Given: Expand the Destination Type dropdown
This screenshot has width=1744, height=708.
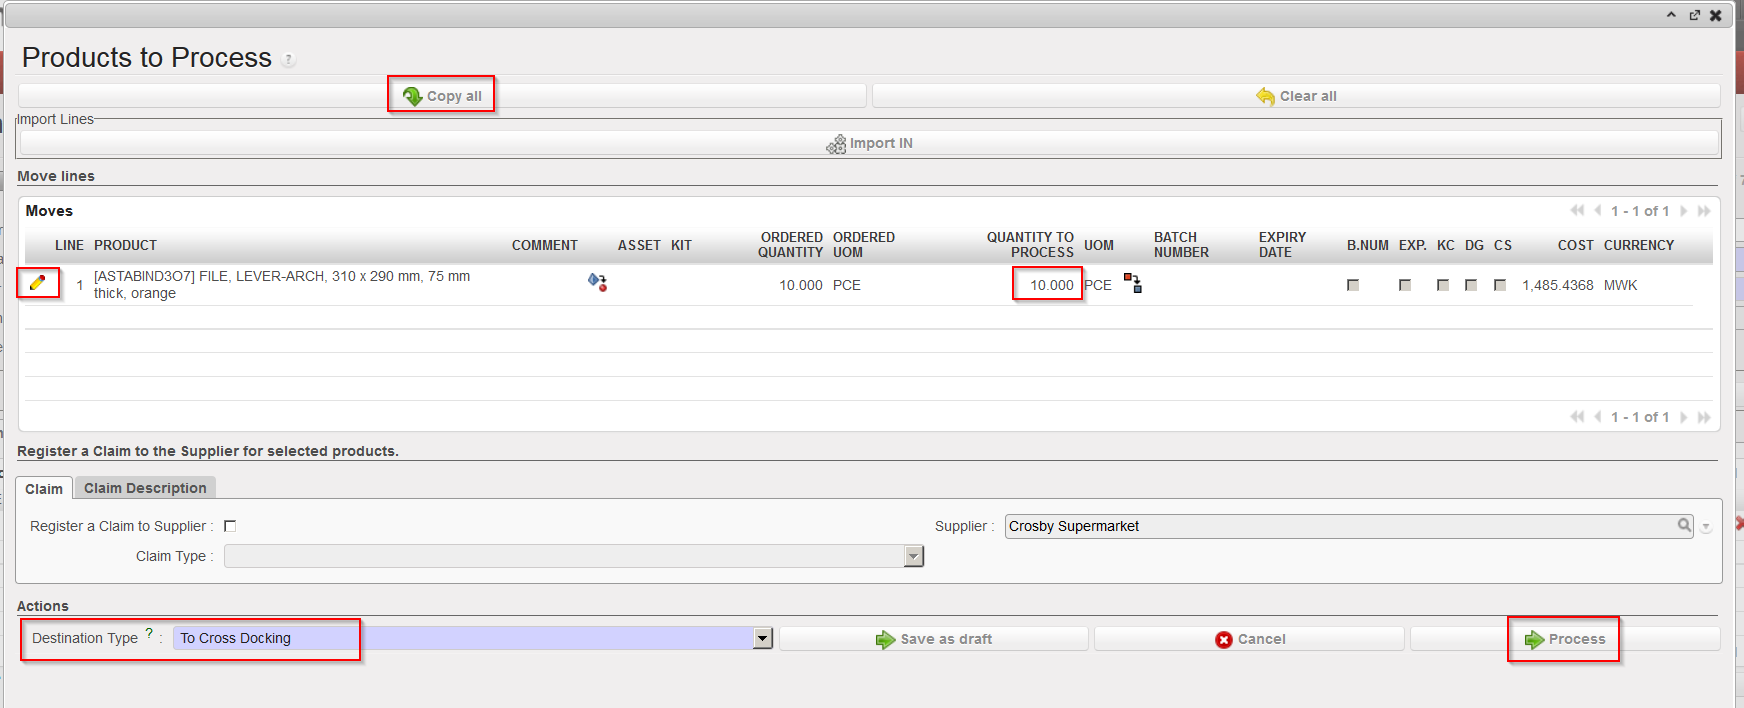Looking at the screenshot, I should [x=763, y=638].
